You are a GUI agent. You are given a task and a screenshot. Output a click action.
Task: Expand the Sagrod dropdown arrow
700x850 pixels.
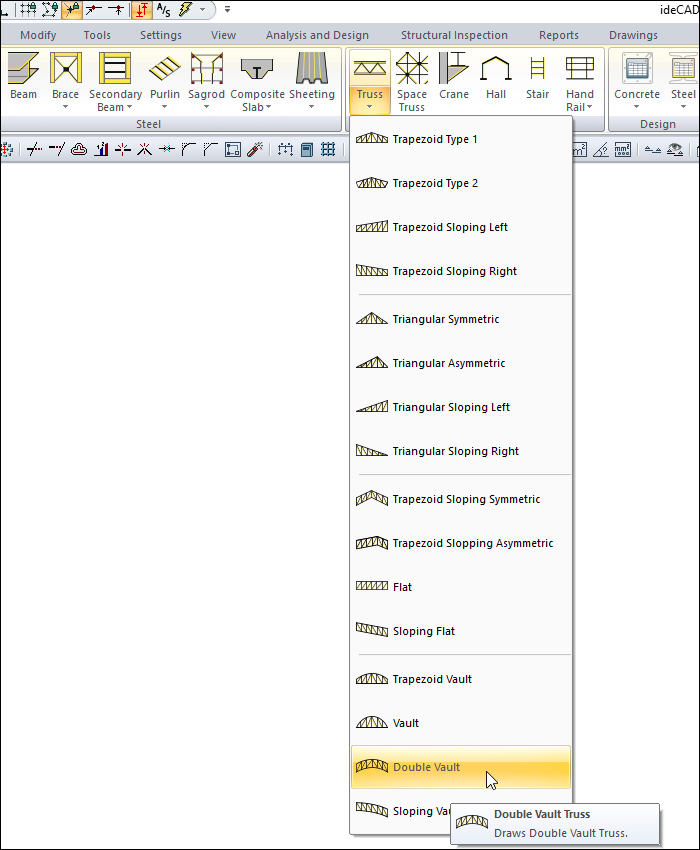[x=206, y=107]
